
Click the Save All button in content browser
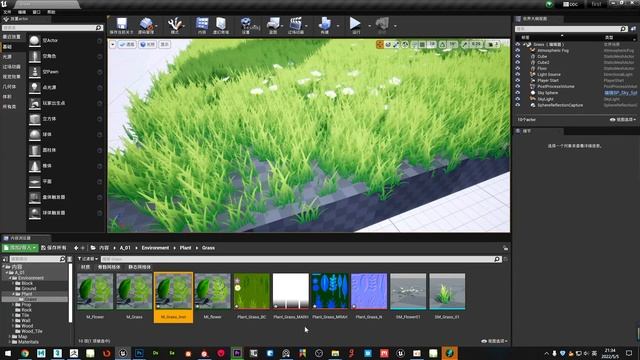[x=53, y=248]
